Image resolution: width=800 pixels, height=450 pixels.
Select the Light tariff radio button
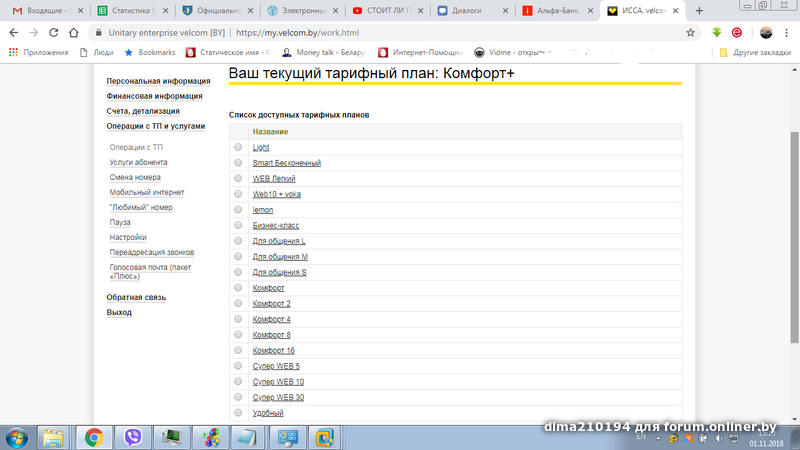pos(238,147)
